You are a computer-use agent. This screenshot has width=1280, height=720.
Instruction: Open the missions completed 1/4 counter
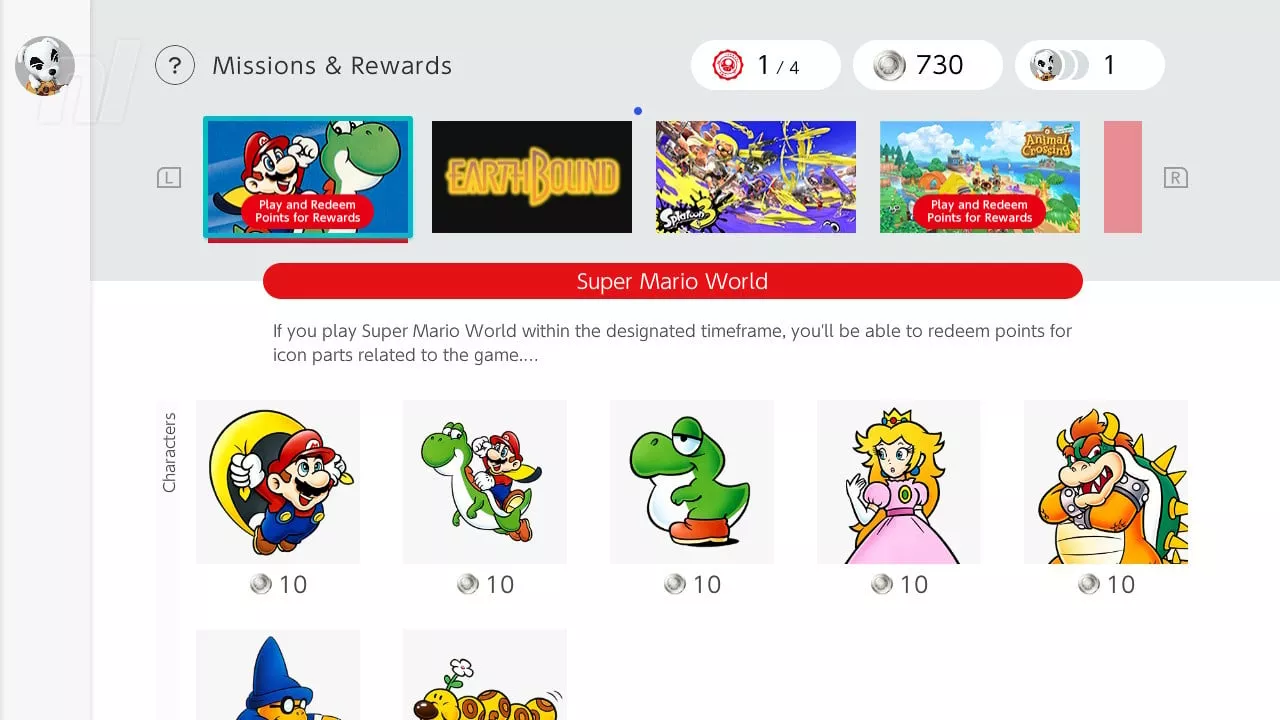[766, 66]
